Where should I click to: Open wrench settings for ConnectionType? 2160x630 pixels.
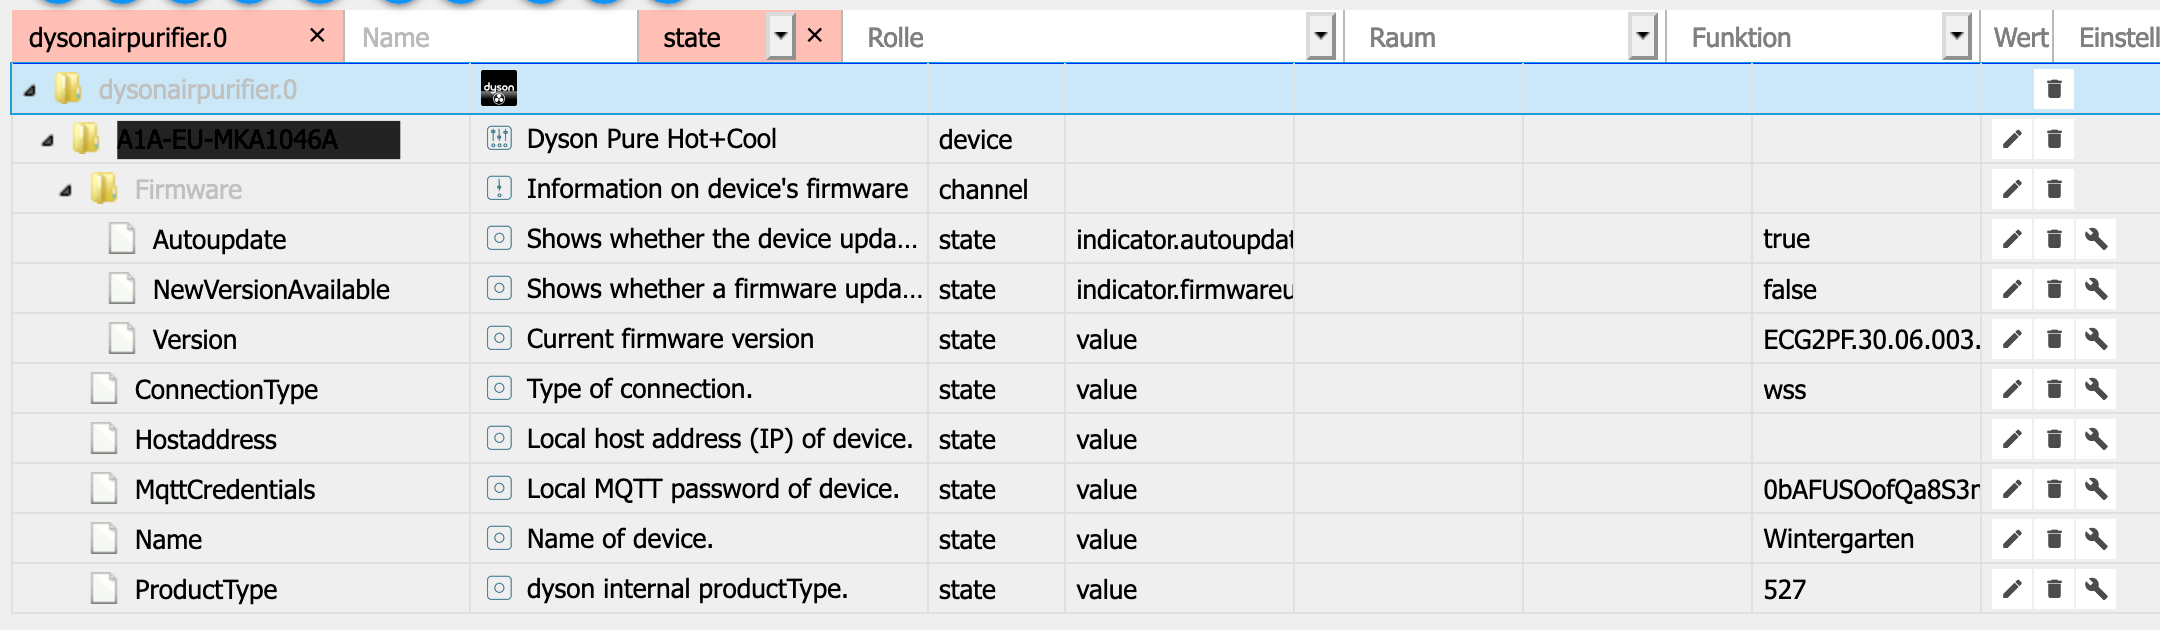pos(2096,389)
